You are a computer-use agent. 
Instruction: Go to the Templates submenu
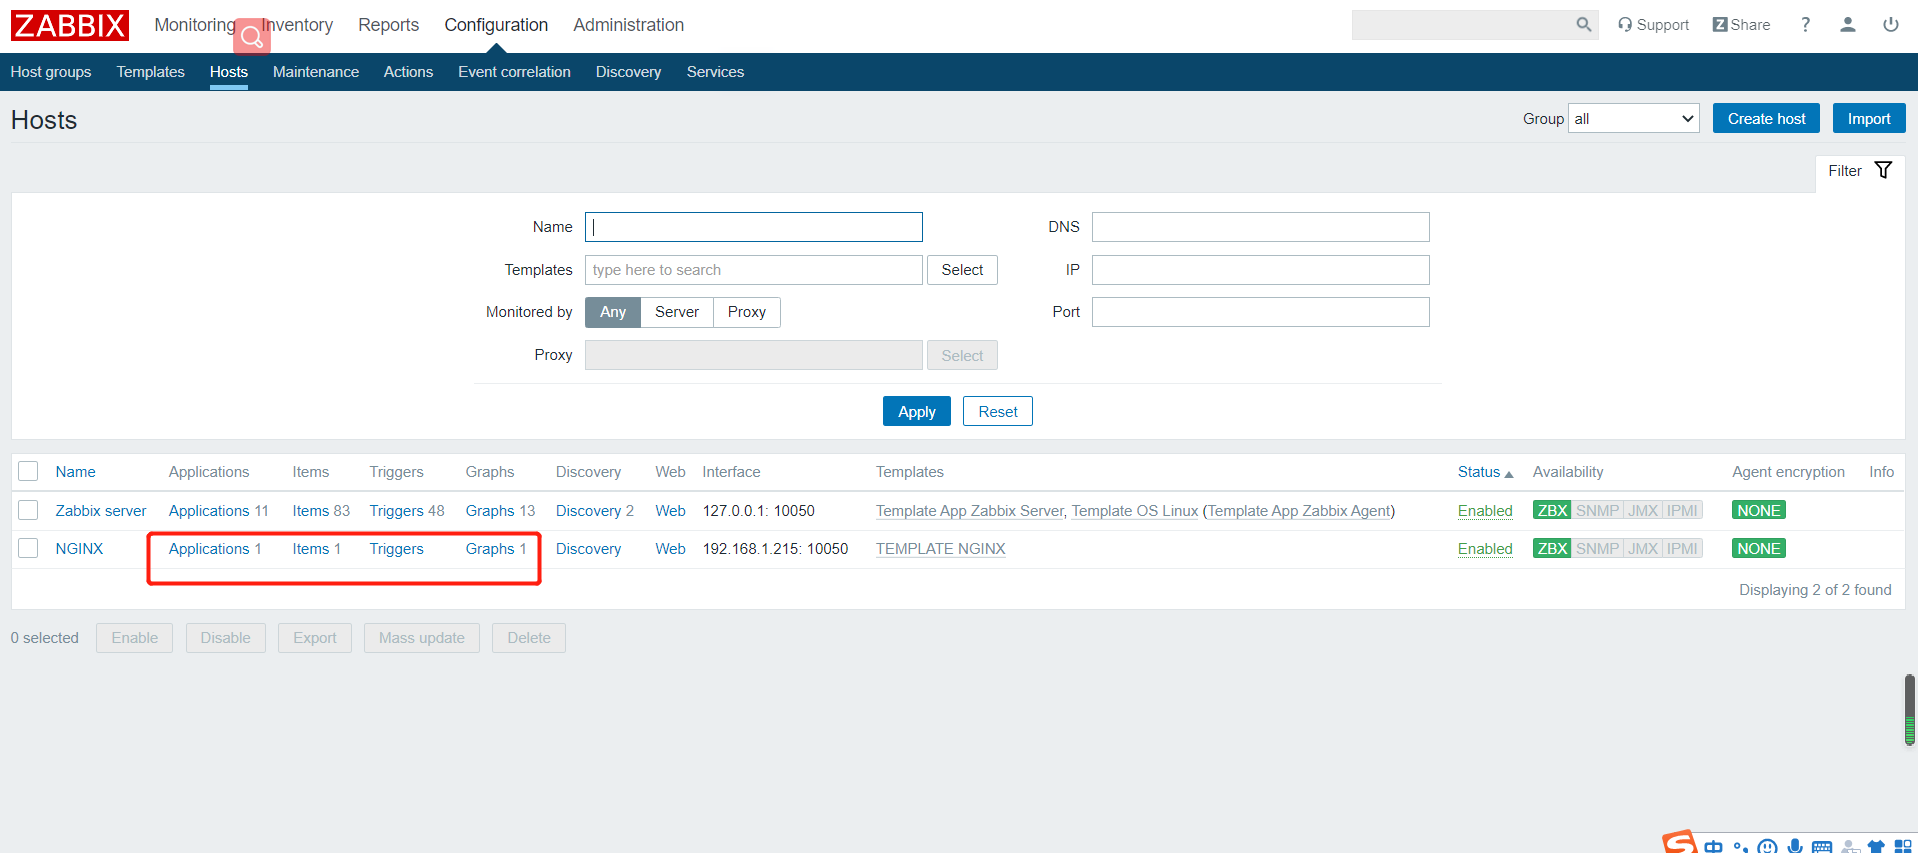pyautogui.click(x=151, y=72)
